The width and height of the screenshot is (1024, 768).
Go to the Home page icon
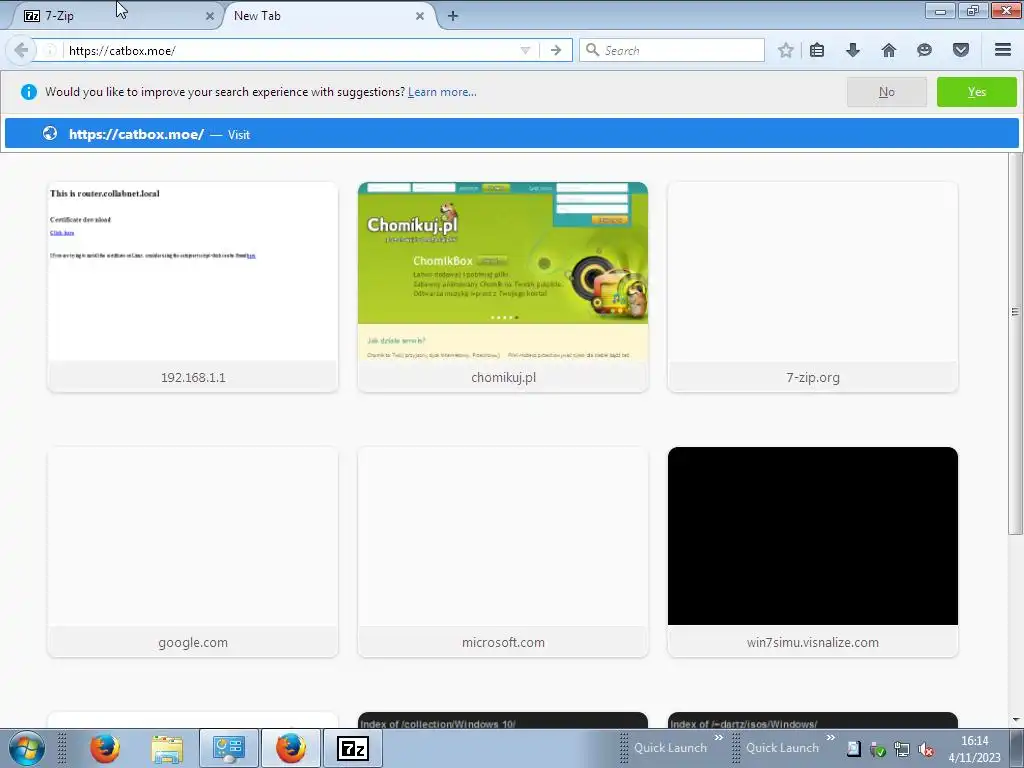(x=889, y=50)
